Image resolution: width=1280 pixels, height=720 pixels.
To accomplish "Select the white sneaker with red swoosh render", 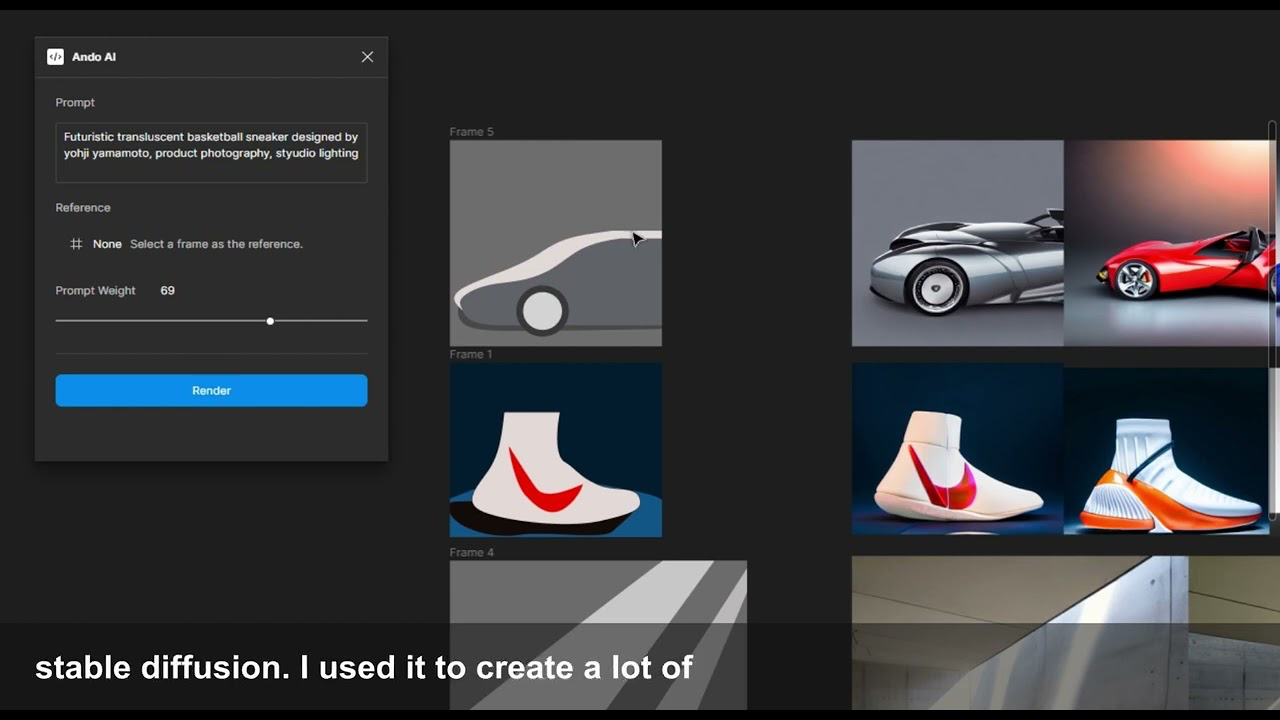I will 957,449.
